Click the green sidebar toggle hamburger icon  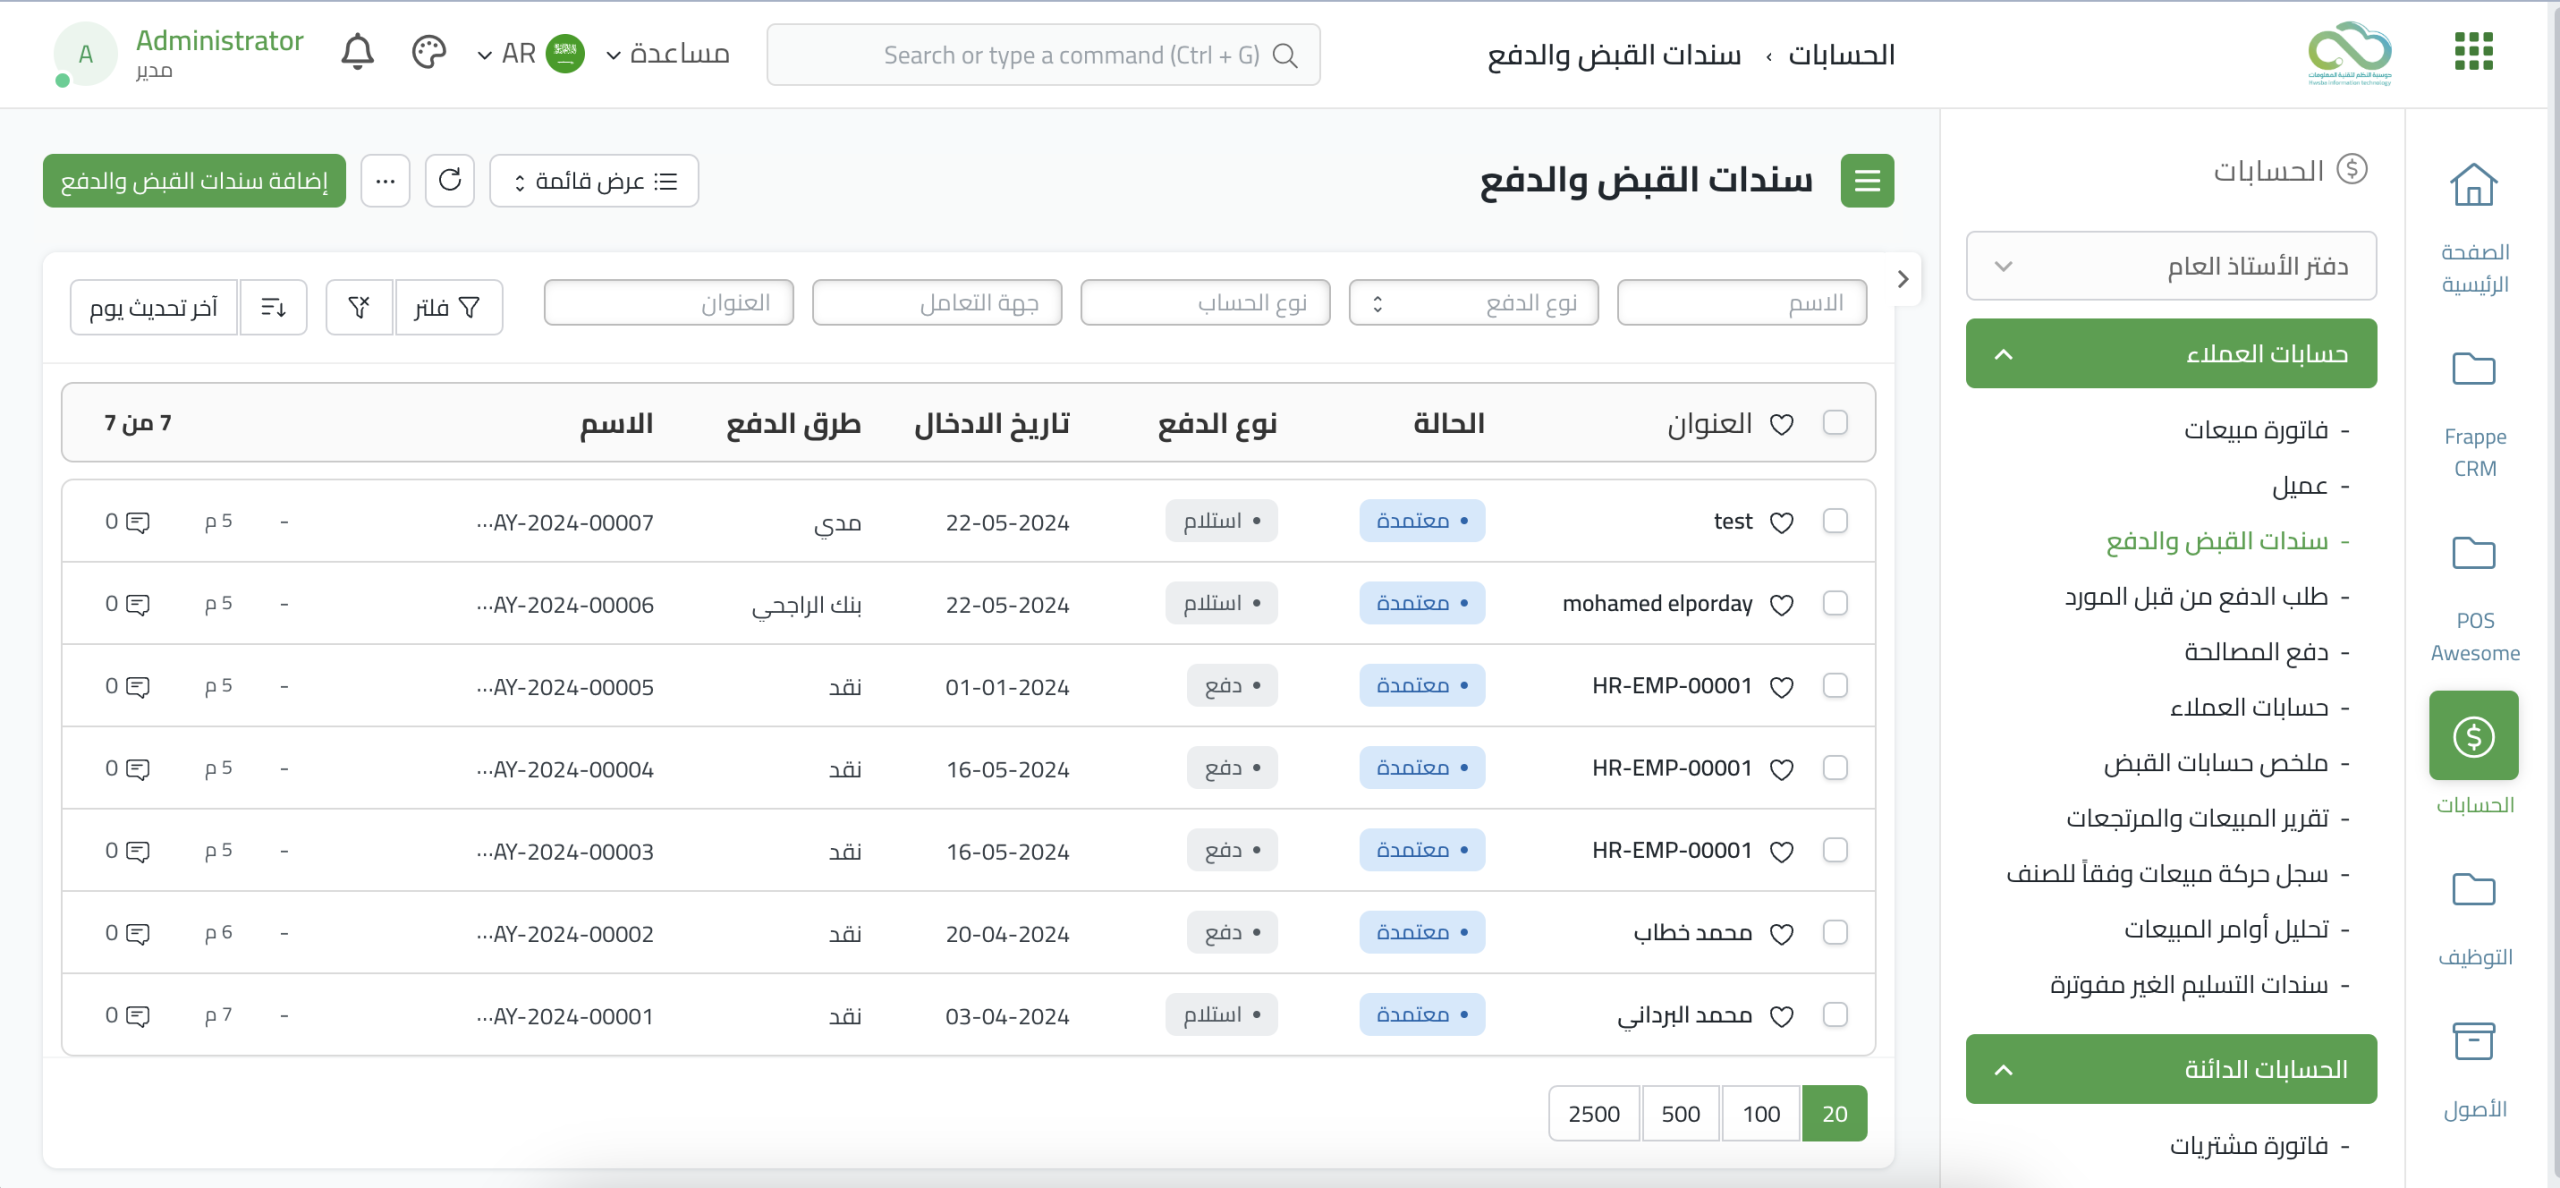click(1867, 181)
